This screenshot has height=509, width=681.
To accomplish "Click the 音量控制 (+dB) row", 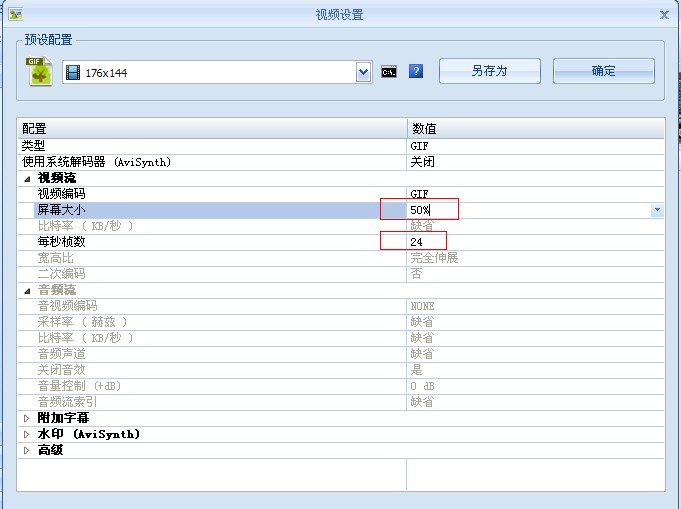I will (341, 386).
